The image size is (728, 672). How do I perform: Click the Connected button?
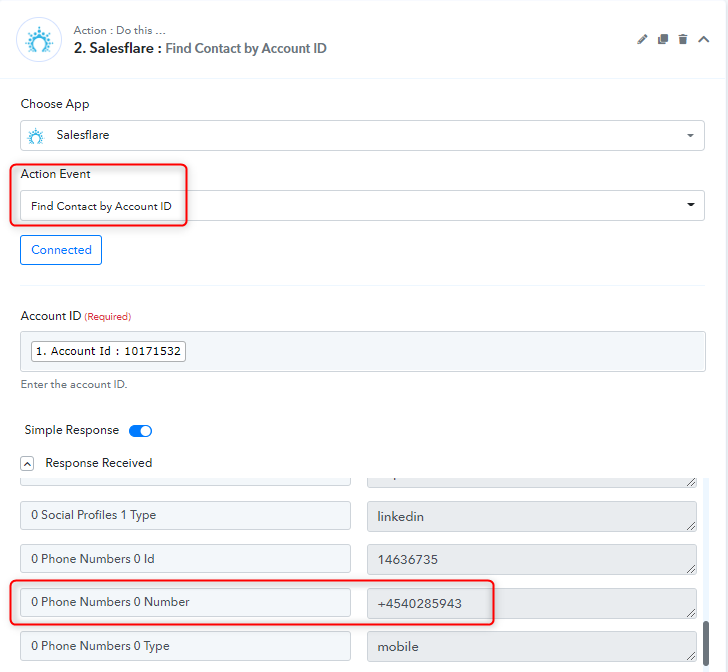coord(61,250)
